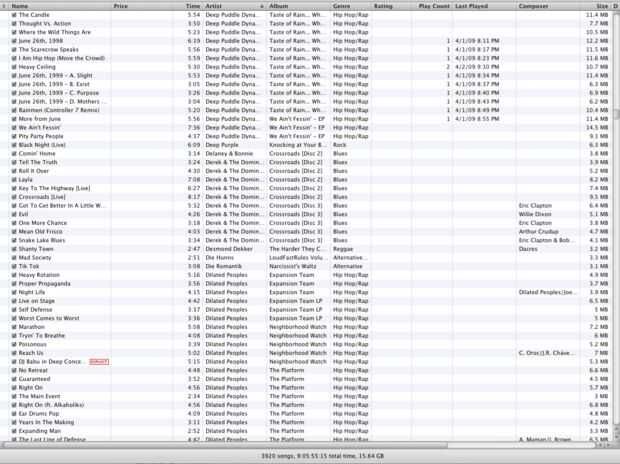
Task: Select the song 'Proper Propaganda'
Action: click(44, 284)
